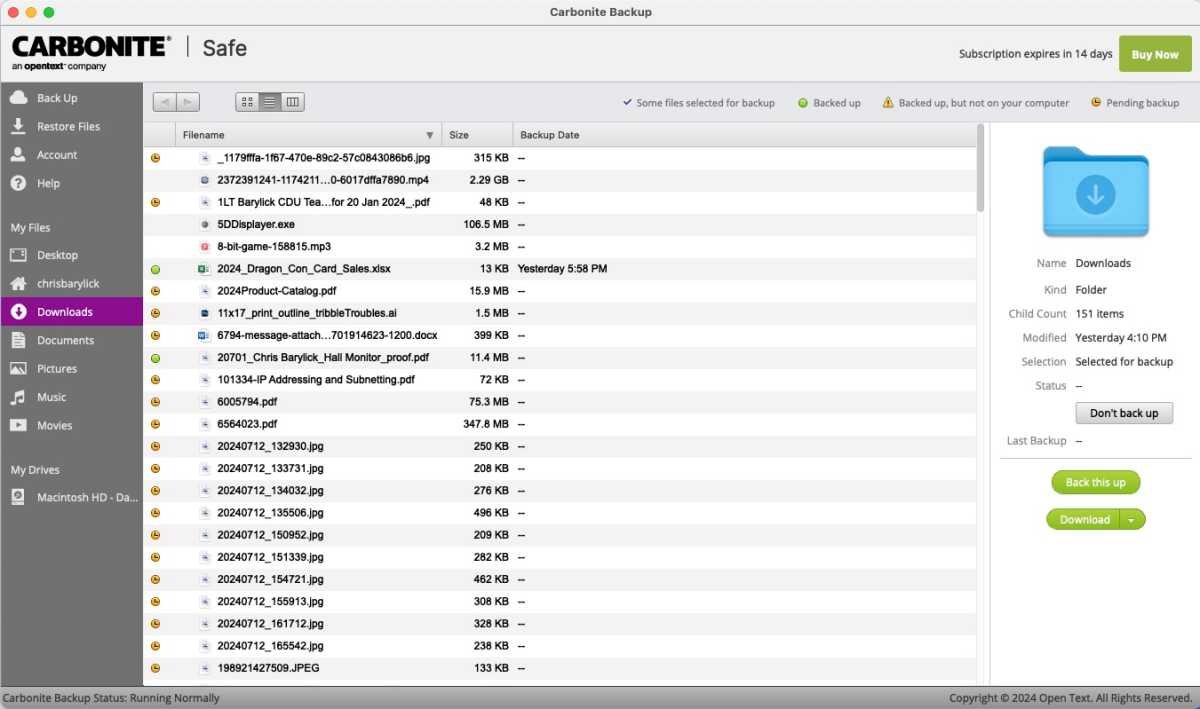Viewport: 1200px width, 709px height.
Task: Click the Excel file icon for 2024_Dragon_Con_Card_Sales.xlsx
Action: [x=204, y=269]
